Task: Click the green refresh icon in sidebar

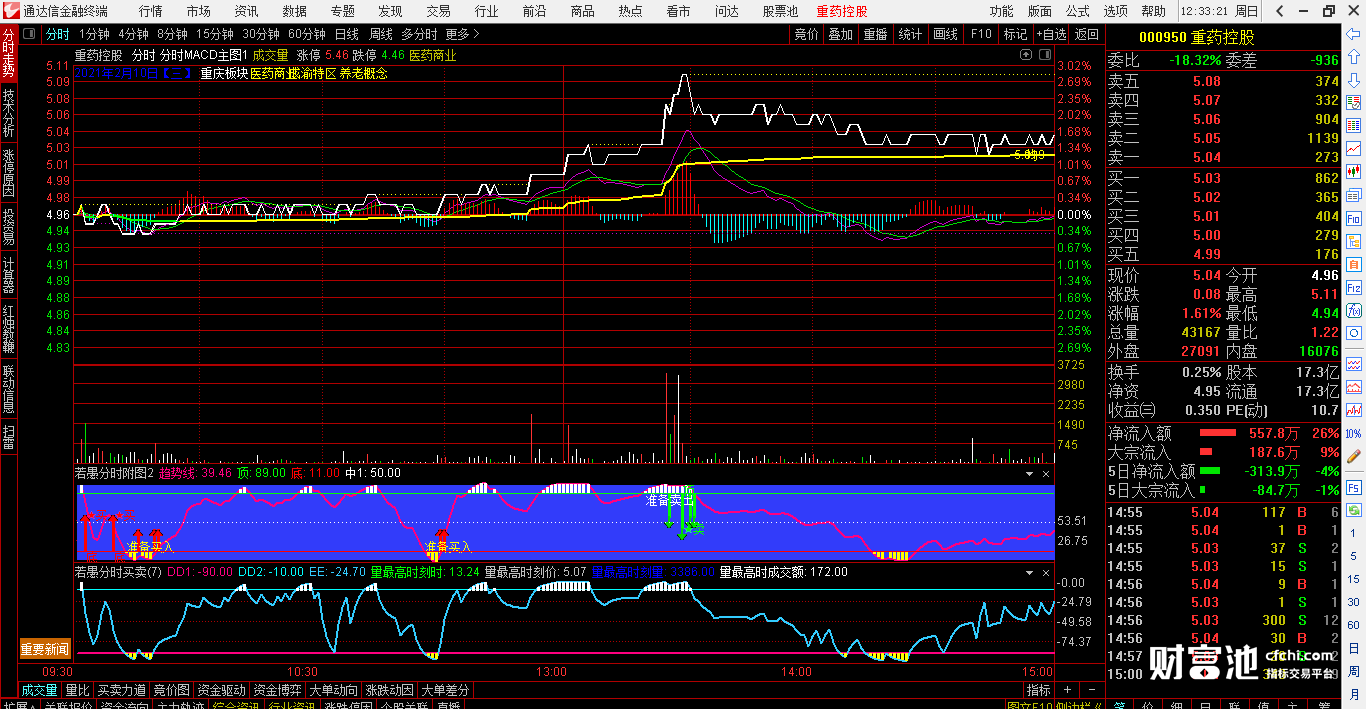Action: tap(1354, 510)
